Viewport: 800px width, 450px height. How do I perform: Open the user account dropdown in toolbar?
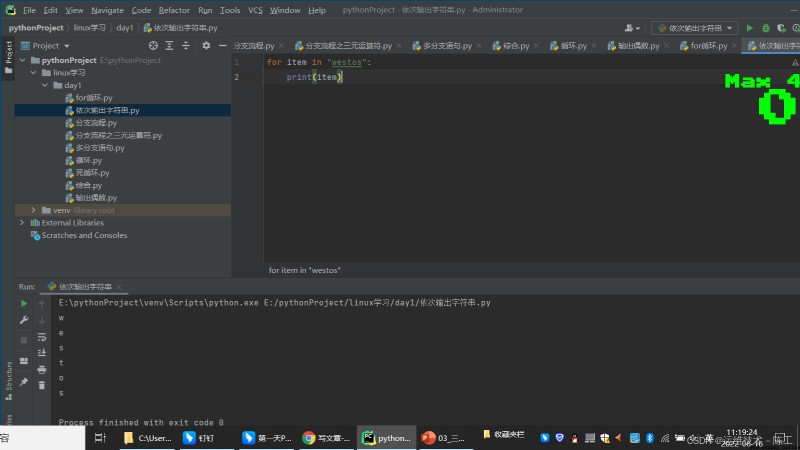[x=632, y=28]
